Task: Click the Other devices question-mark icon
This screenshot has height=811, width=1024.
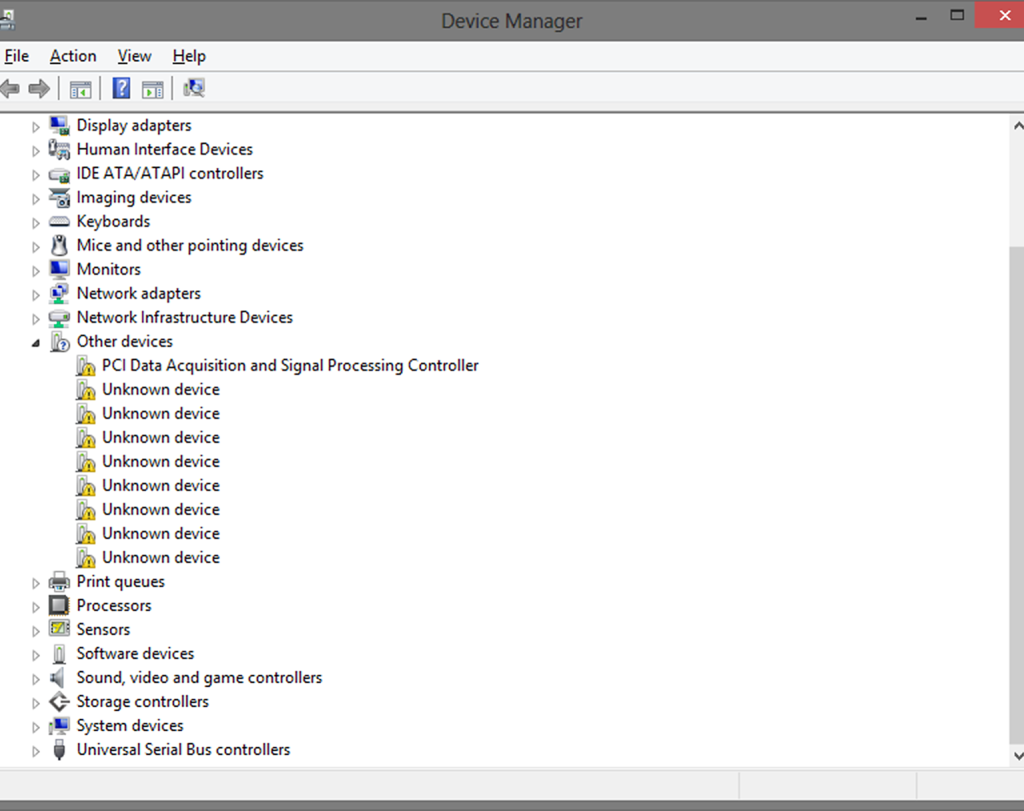Action: tap(59, 342)
